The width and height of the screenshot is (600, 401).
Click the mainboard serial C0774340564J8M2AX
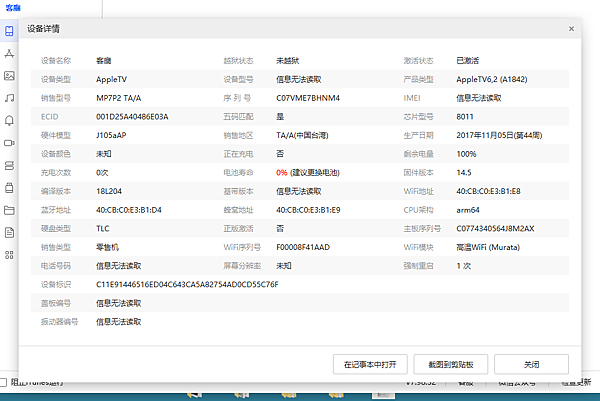tap(495, 229)
